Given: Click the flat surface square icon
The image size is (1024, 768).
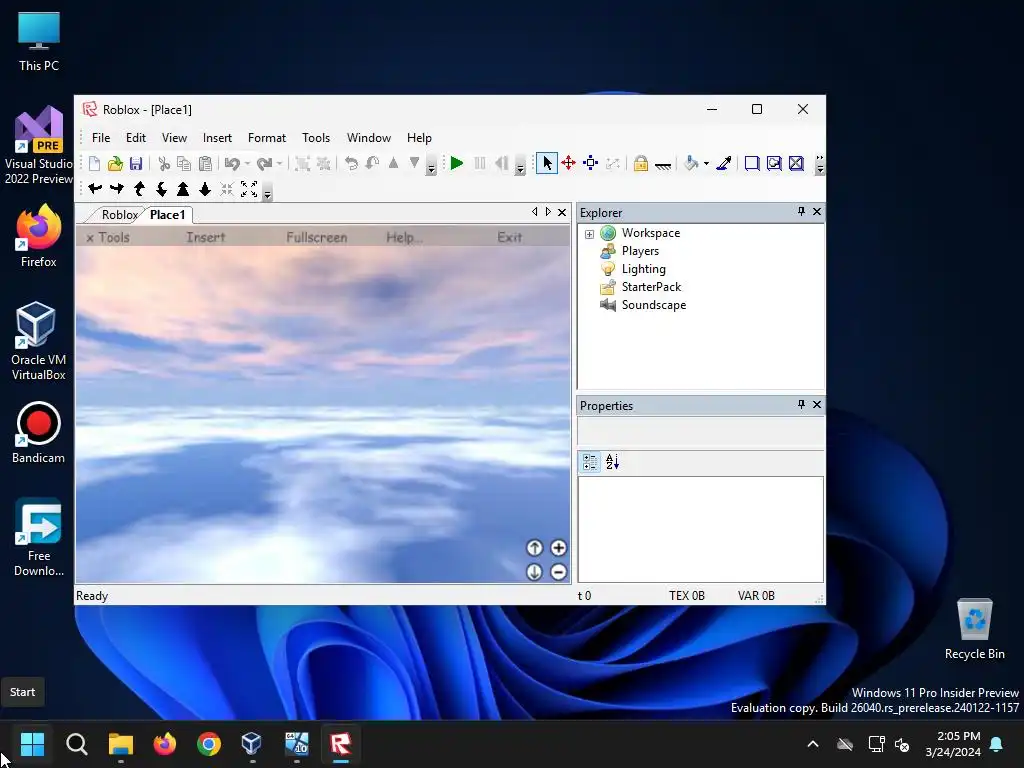Looking at the screenshot, I should point(752,163).
